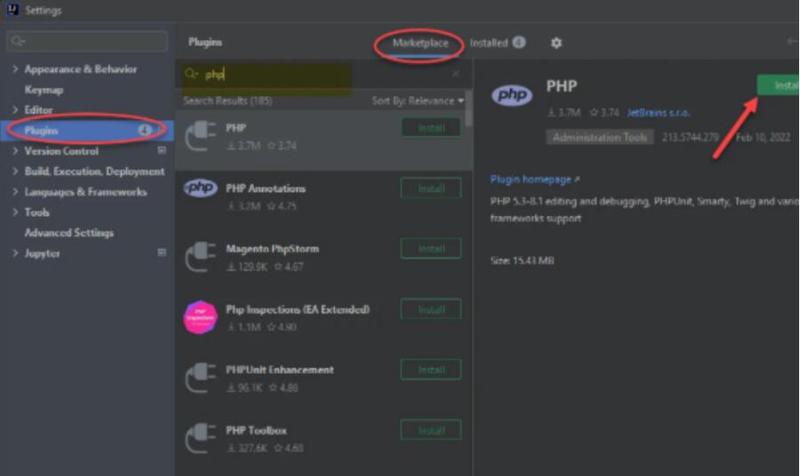Click the PHP Annotations plugin icon
Viewport: 800px width, 476px height.
(201, 188)
